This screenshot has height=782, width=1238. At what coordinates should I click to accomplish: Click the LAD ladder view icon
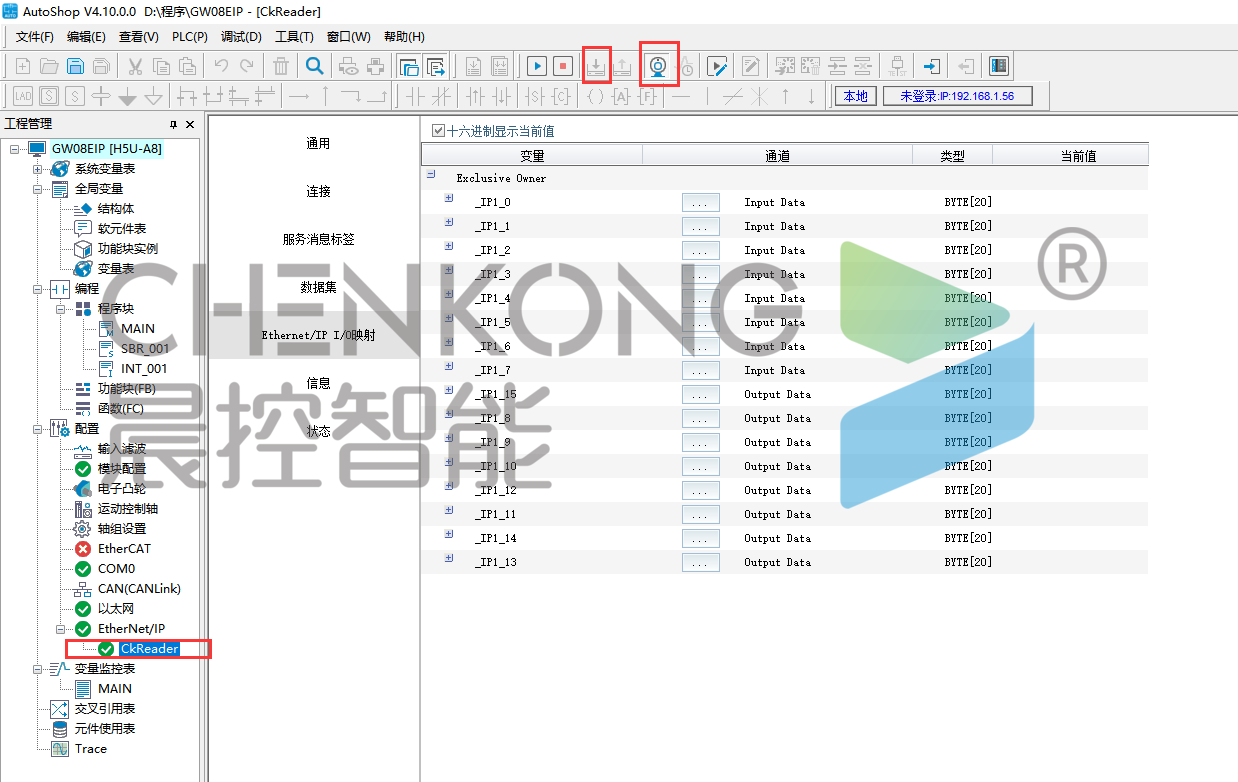click(23, 96)
